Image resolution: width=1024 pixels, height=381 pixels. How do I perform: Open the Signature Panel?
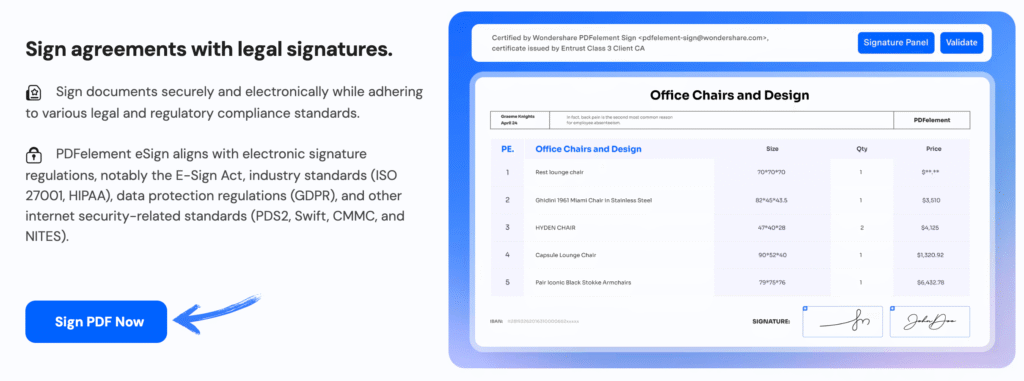tap(896, 42)
